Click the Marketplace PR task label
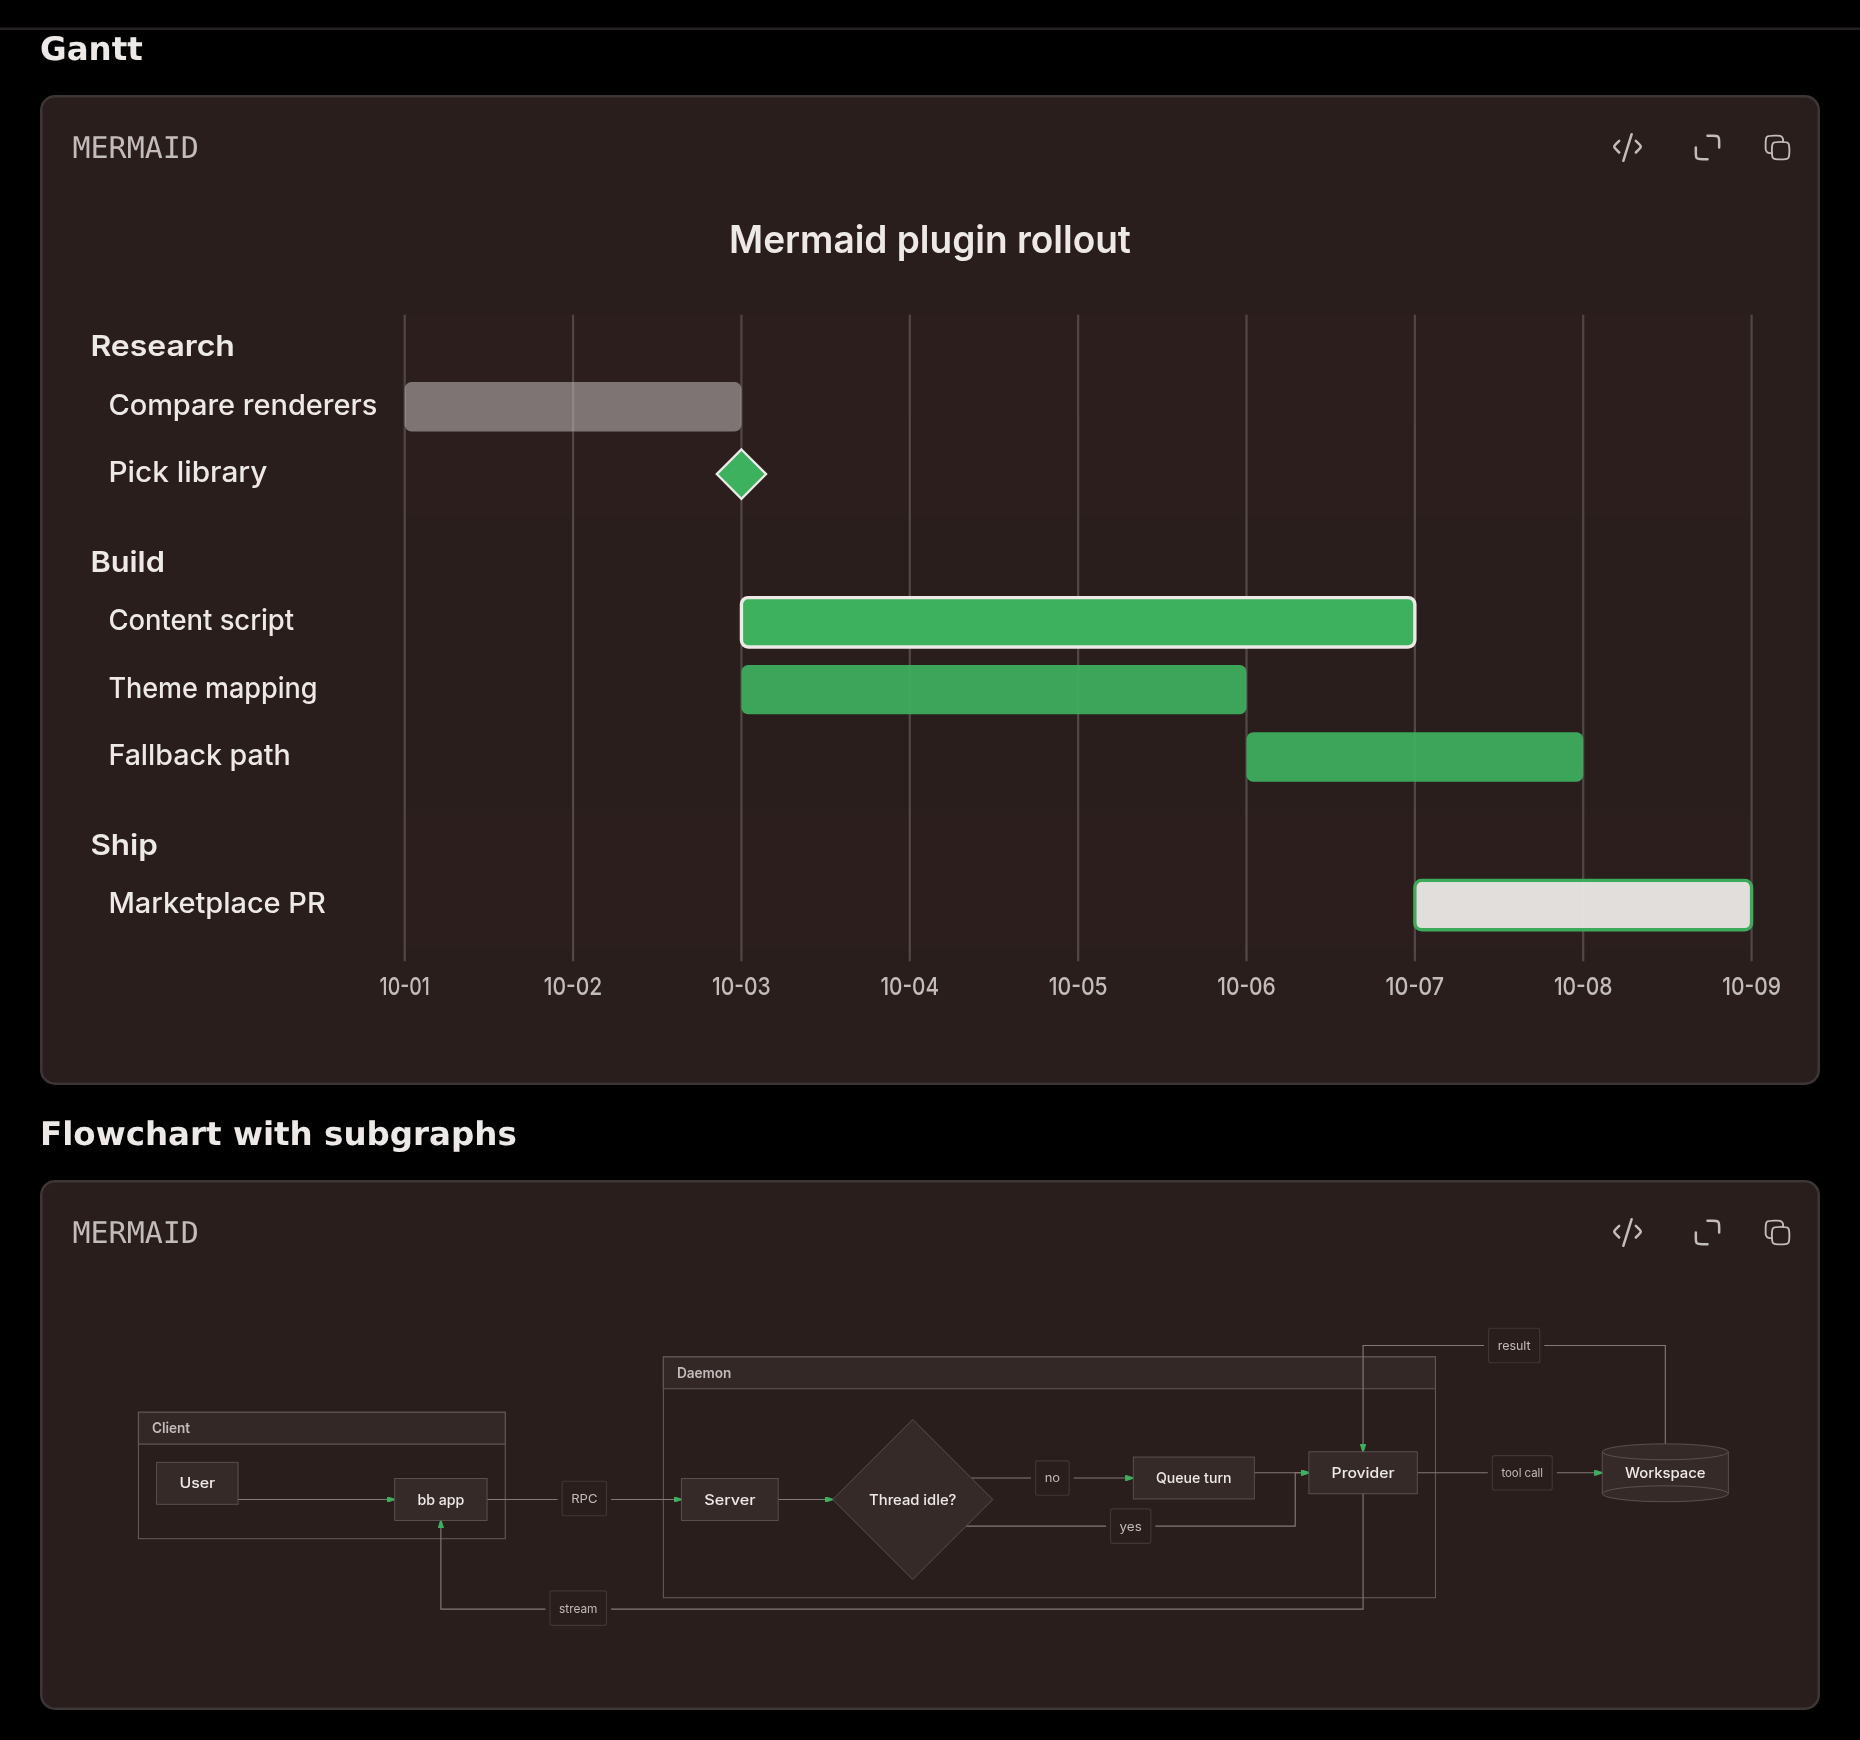 (x=217, y=903)
